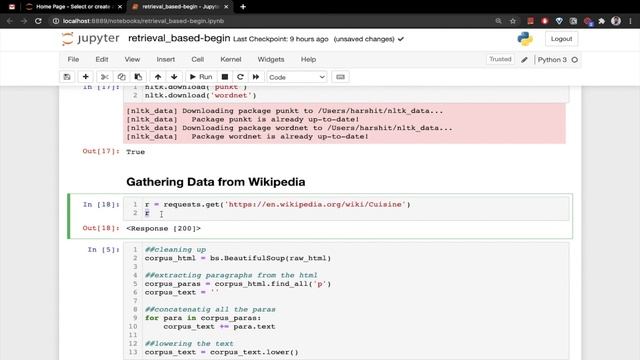This screenshot has height=360, width=640.
Task: Click the Gathering Data from Wikipedia heading
Action: pos(216,182)
